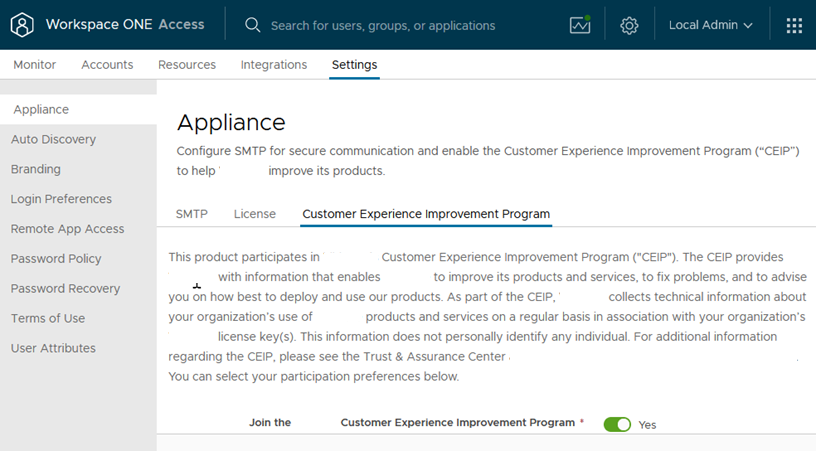Open the License sub-tab
This screenshot has width=816, height=451.
pos(254,214)
